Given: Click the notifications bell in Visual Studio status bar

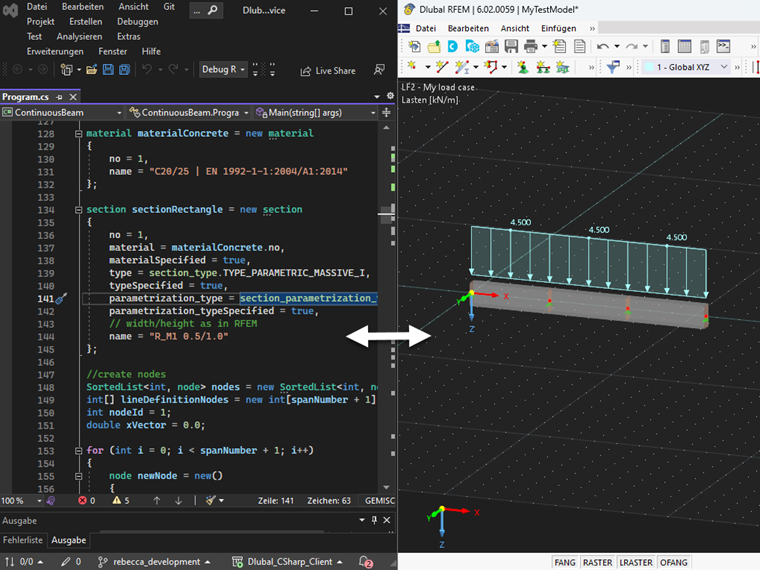Looking at the screenshot, I should coord(366,562).
